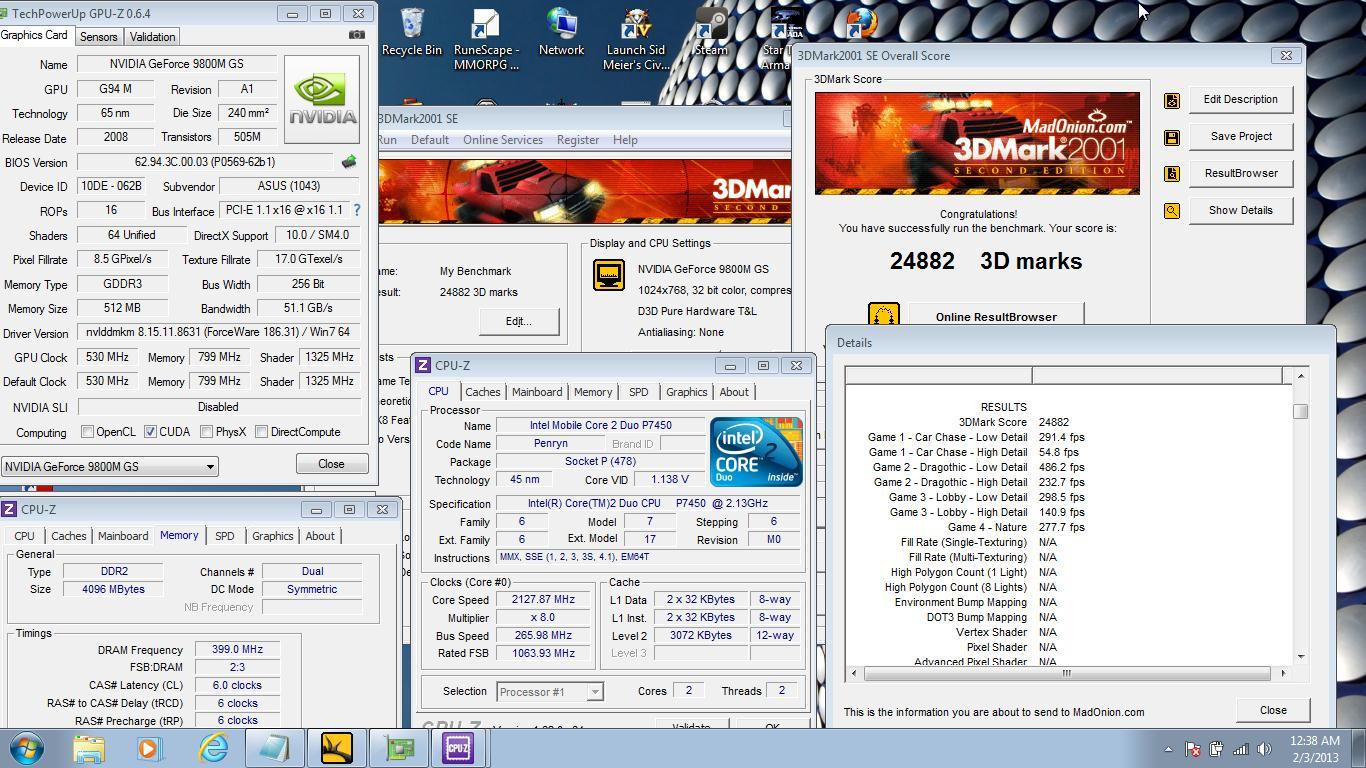
Task: Click the Show Details magnifier icon
Action: 1172,211
